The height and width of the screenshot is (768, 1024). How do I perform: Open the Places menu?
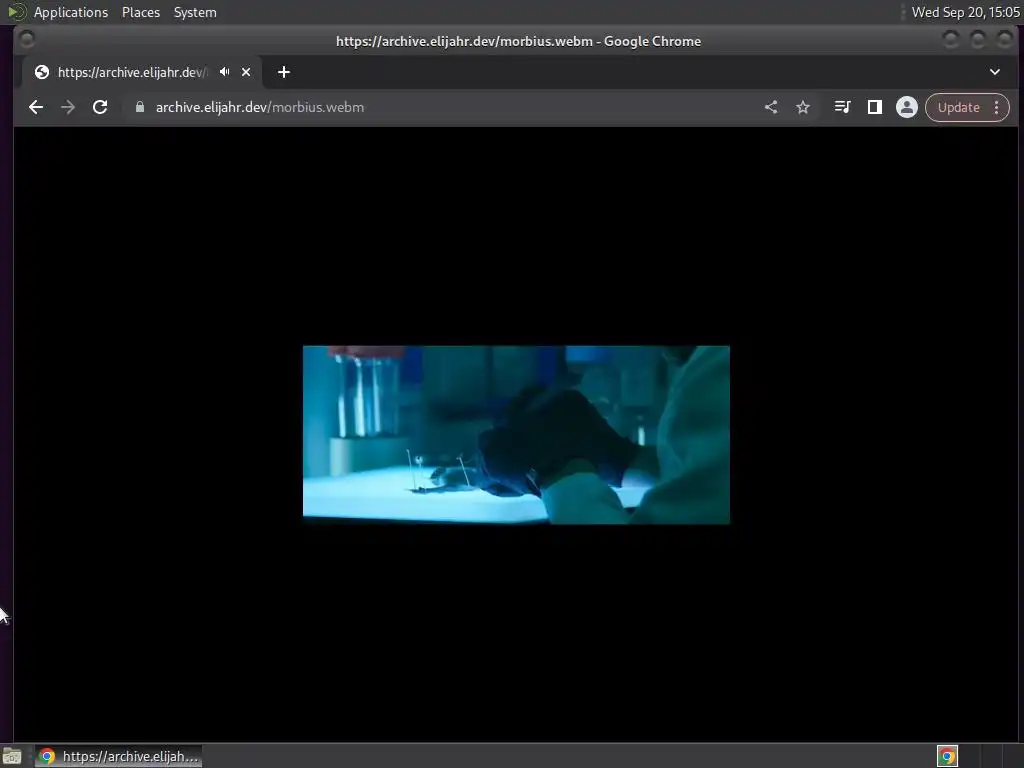pyautogui.click(x=140, y=12)
